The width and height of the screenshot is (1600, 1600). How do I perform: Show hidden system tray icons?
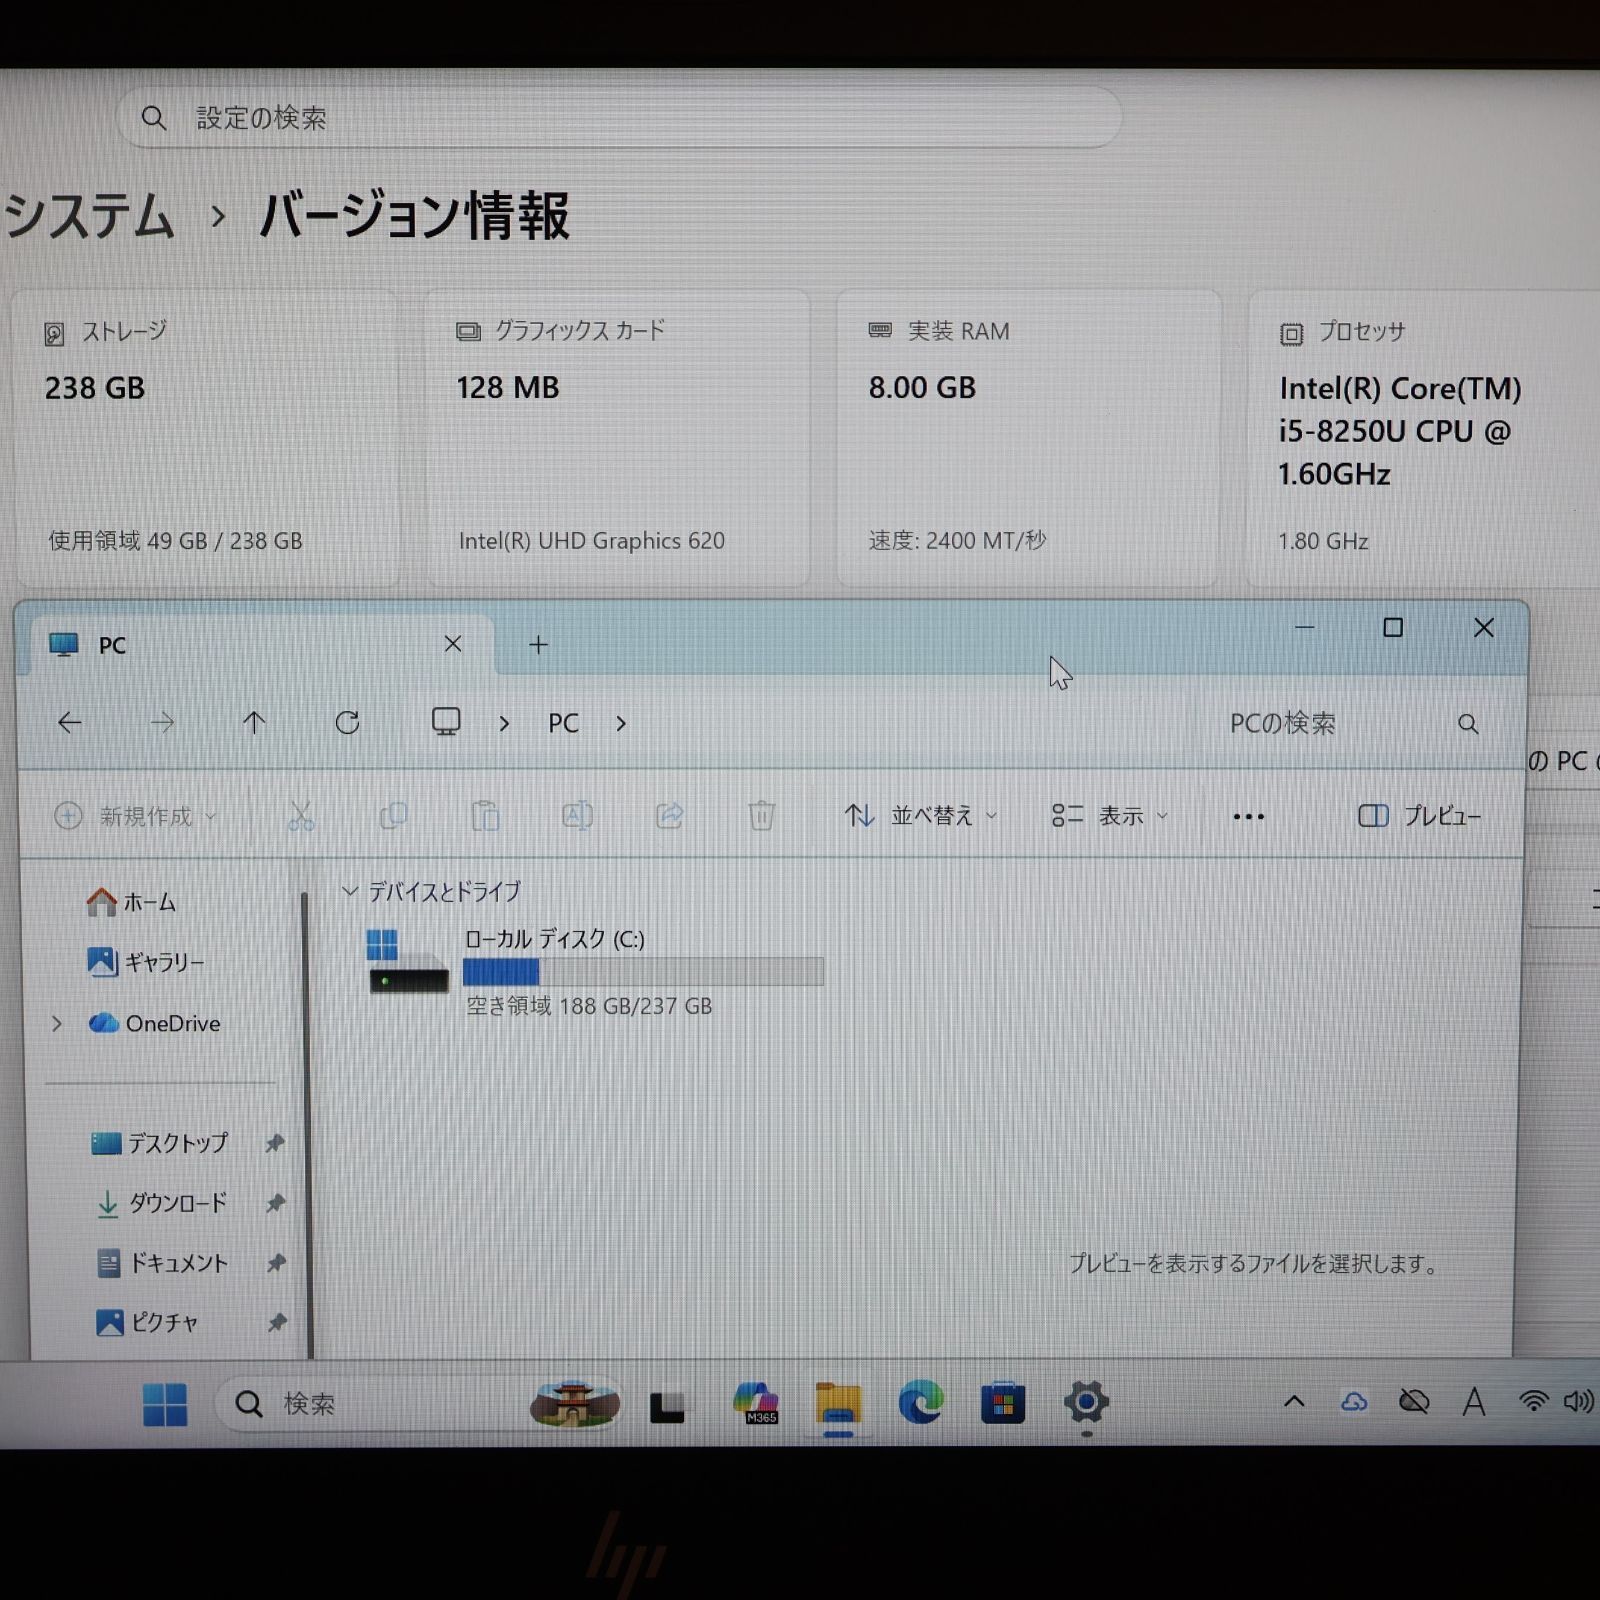click(x=1294, y=1402)
